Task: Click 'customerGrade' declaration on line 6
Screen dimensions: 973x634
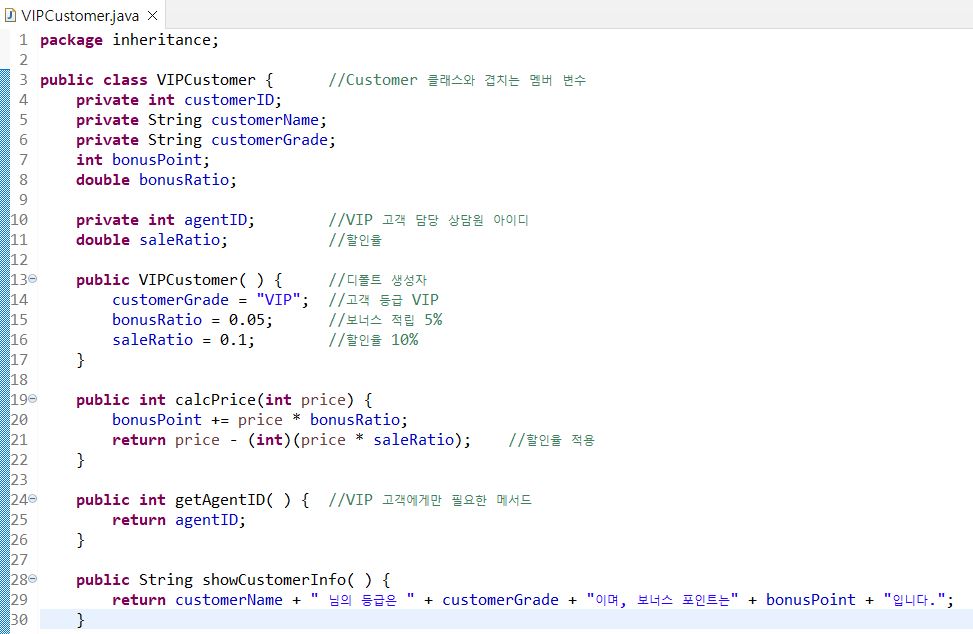Action: 269,140
